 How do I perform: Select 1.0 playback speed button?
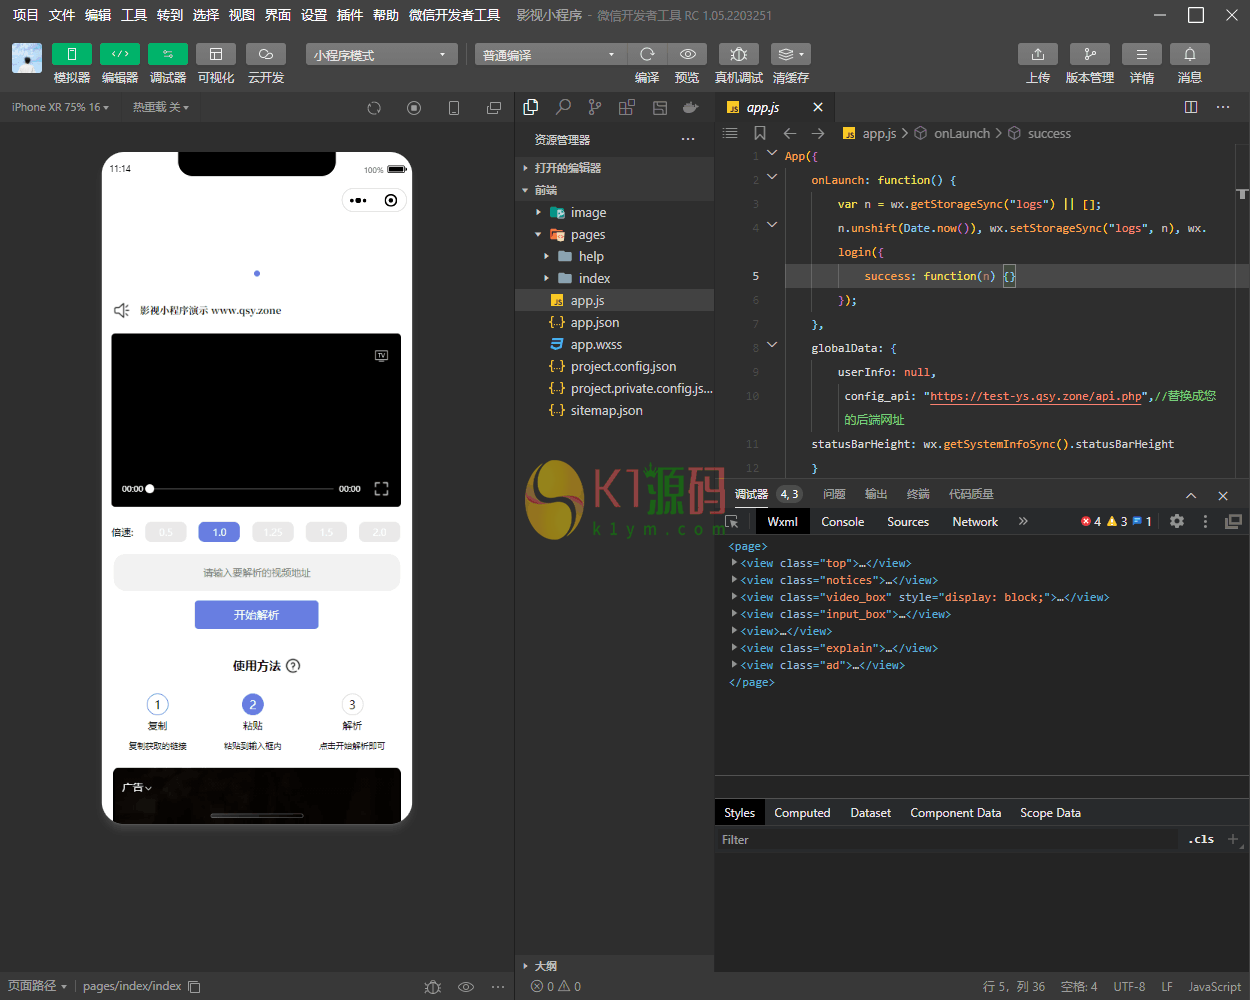point(219,532)
